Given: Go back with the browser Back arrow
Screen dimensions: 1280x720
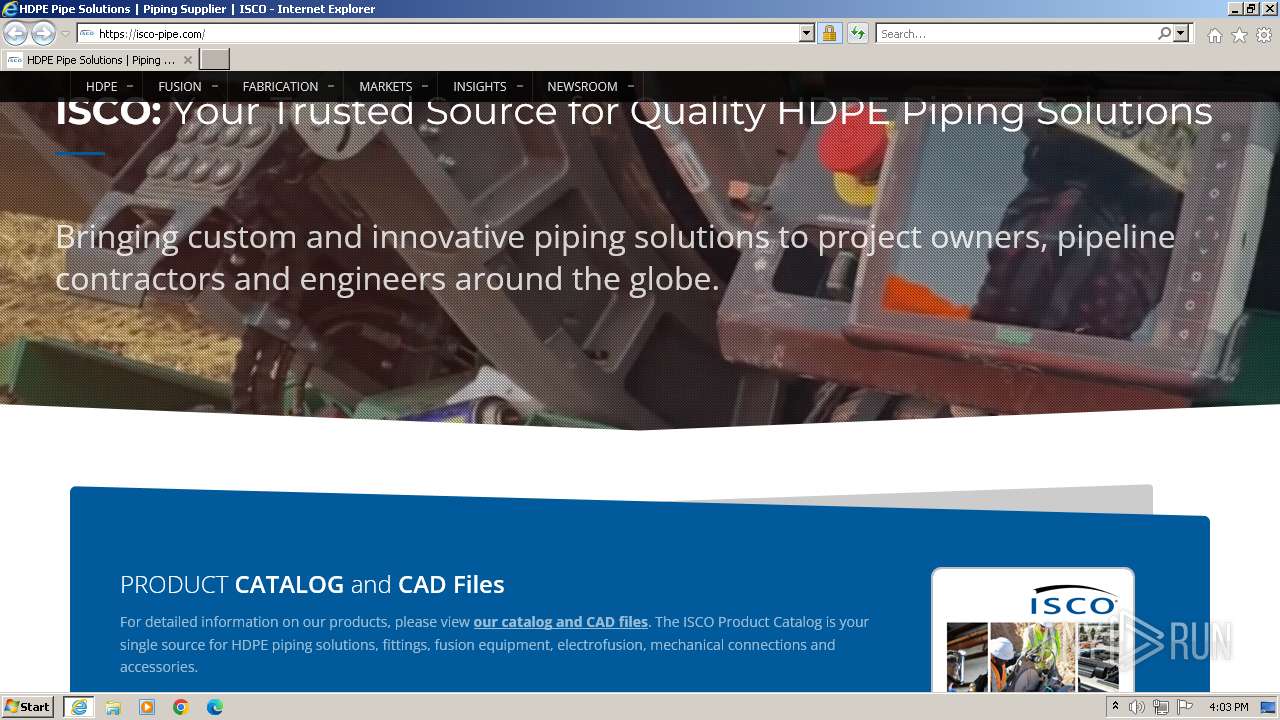Looking at the screenshot, I should pos(15,33).
